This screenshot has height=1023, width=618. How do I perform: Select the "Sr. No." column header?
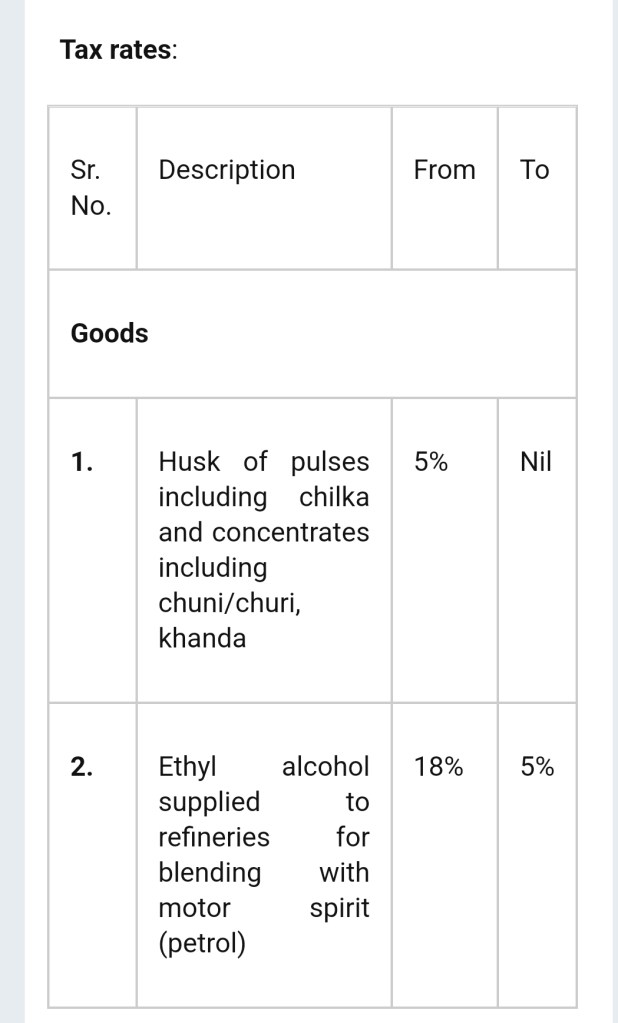tap(90, 188)
